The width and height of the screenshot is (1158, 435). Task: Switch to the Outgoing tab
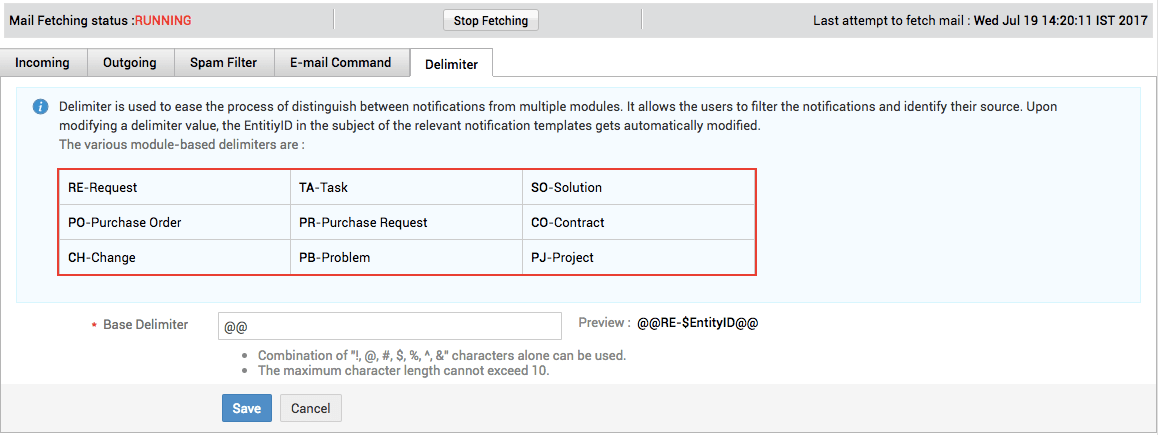pyautogui.click(x=130, y=63)
